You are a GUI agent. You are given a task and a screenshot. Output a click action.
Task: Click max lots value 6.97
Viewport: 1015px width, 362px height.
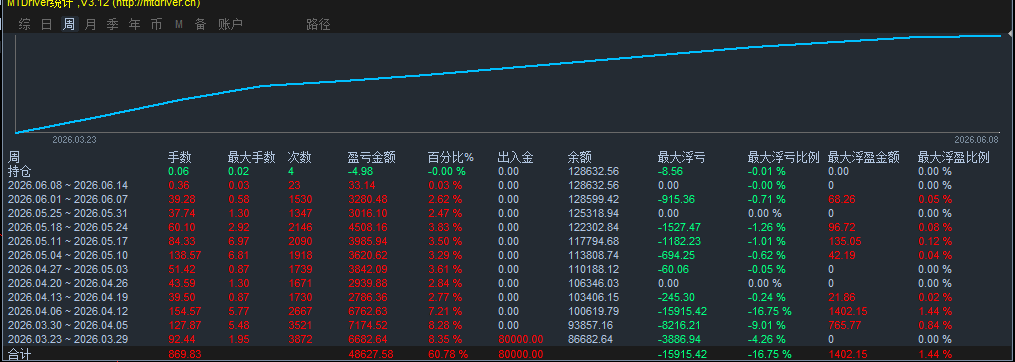click(x=238, y=241)
